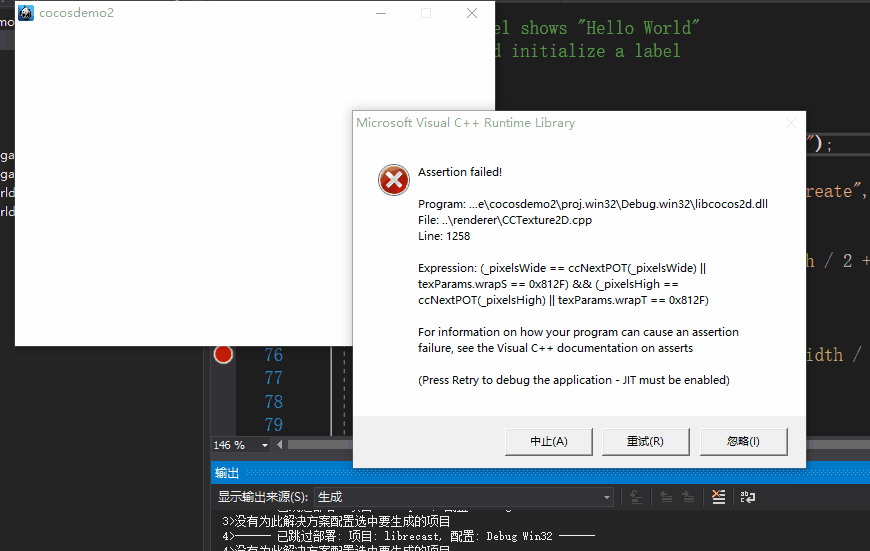Click the cocosdemo2 window app icon
Viewport: 870px width, 551px height.
pyautogui.click(x=26, y=13)
